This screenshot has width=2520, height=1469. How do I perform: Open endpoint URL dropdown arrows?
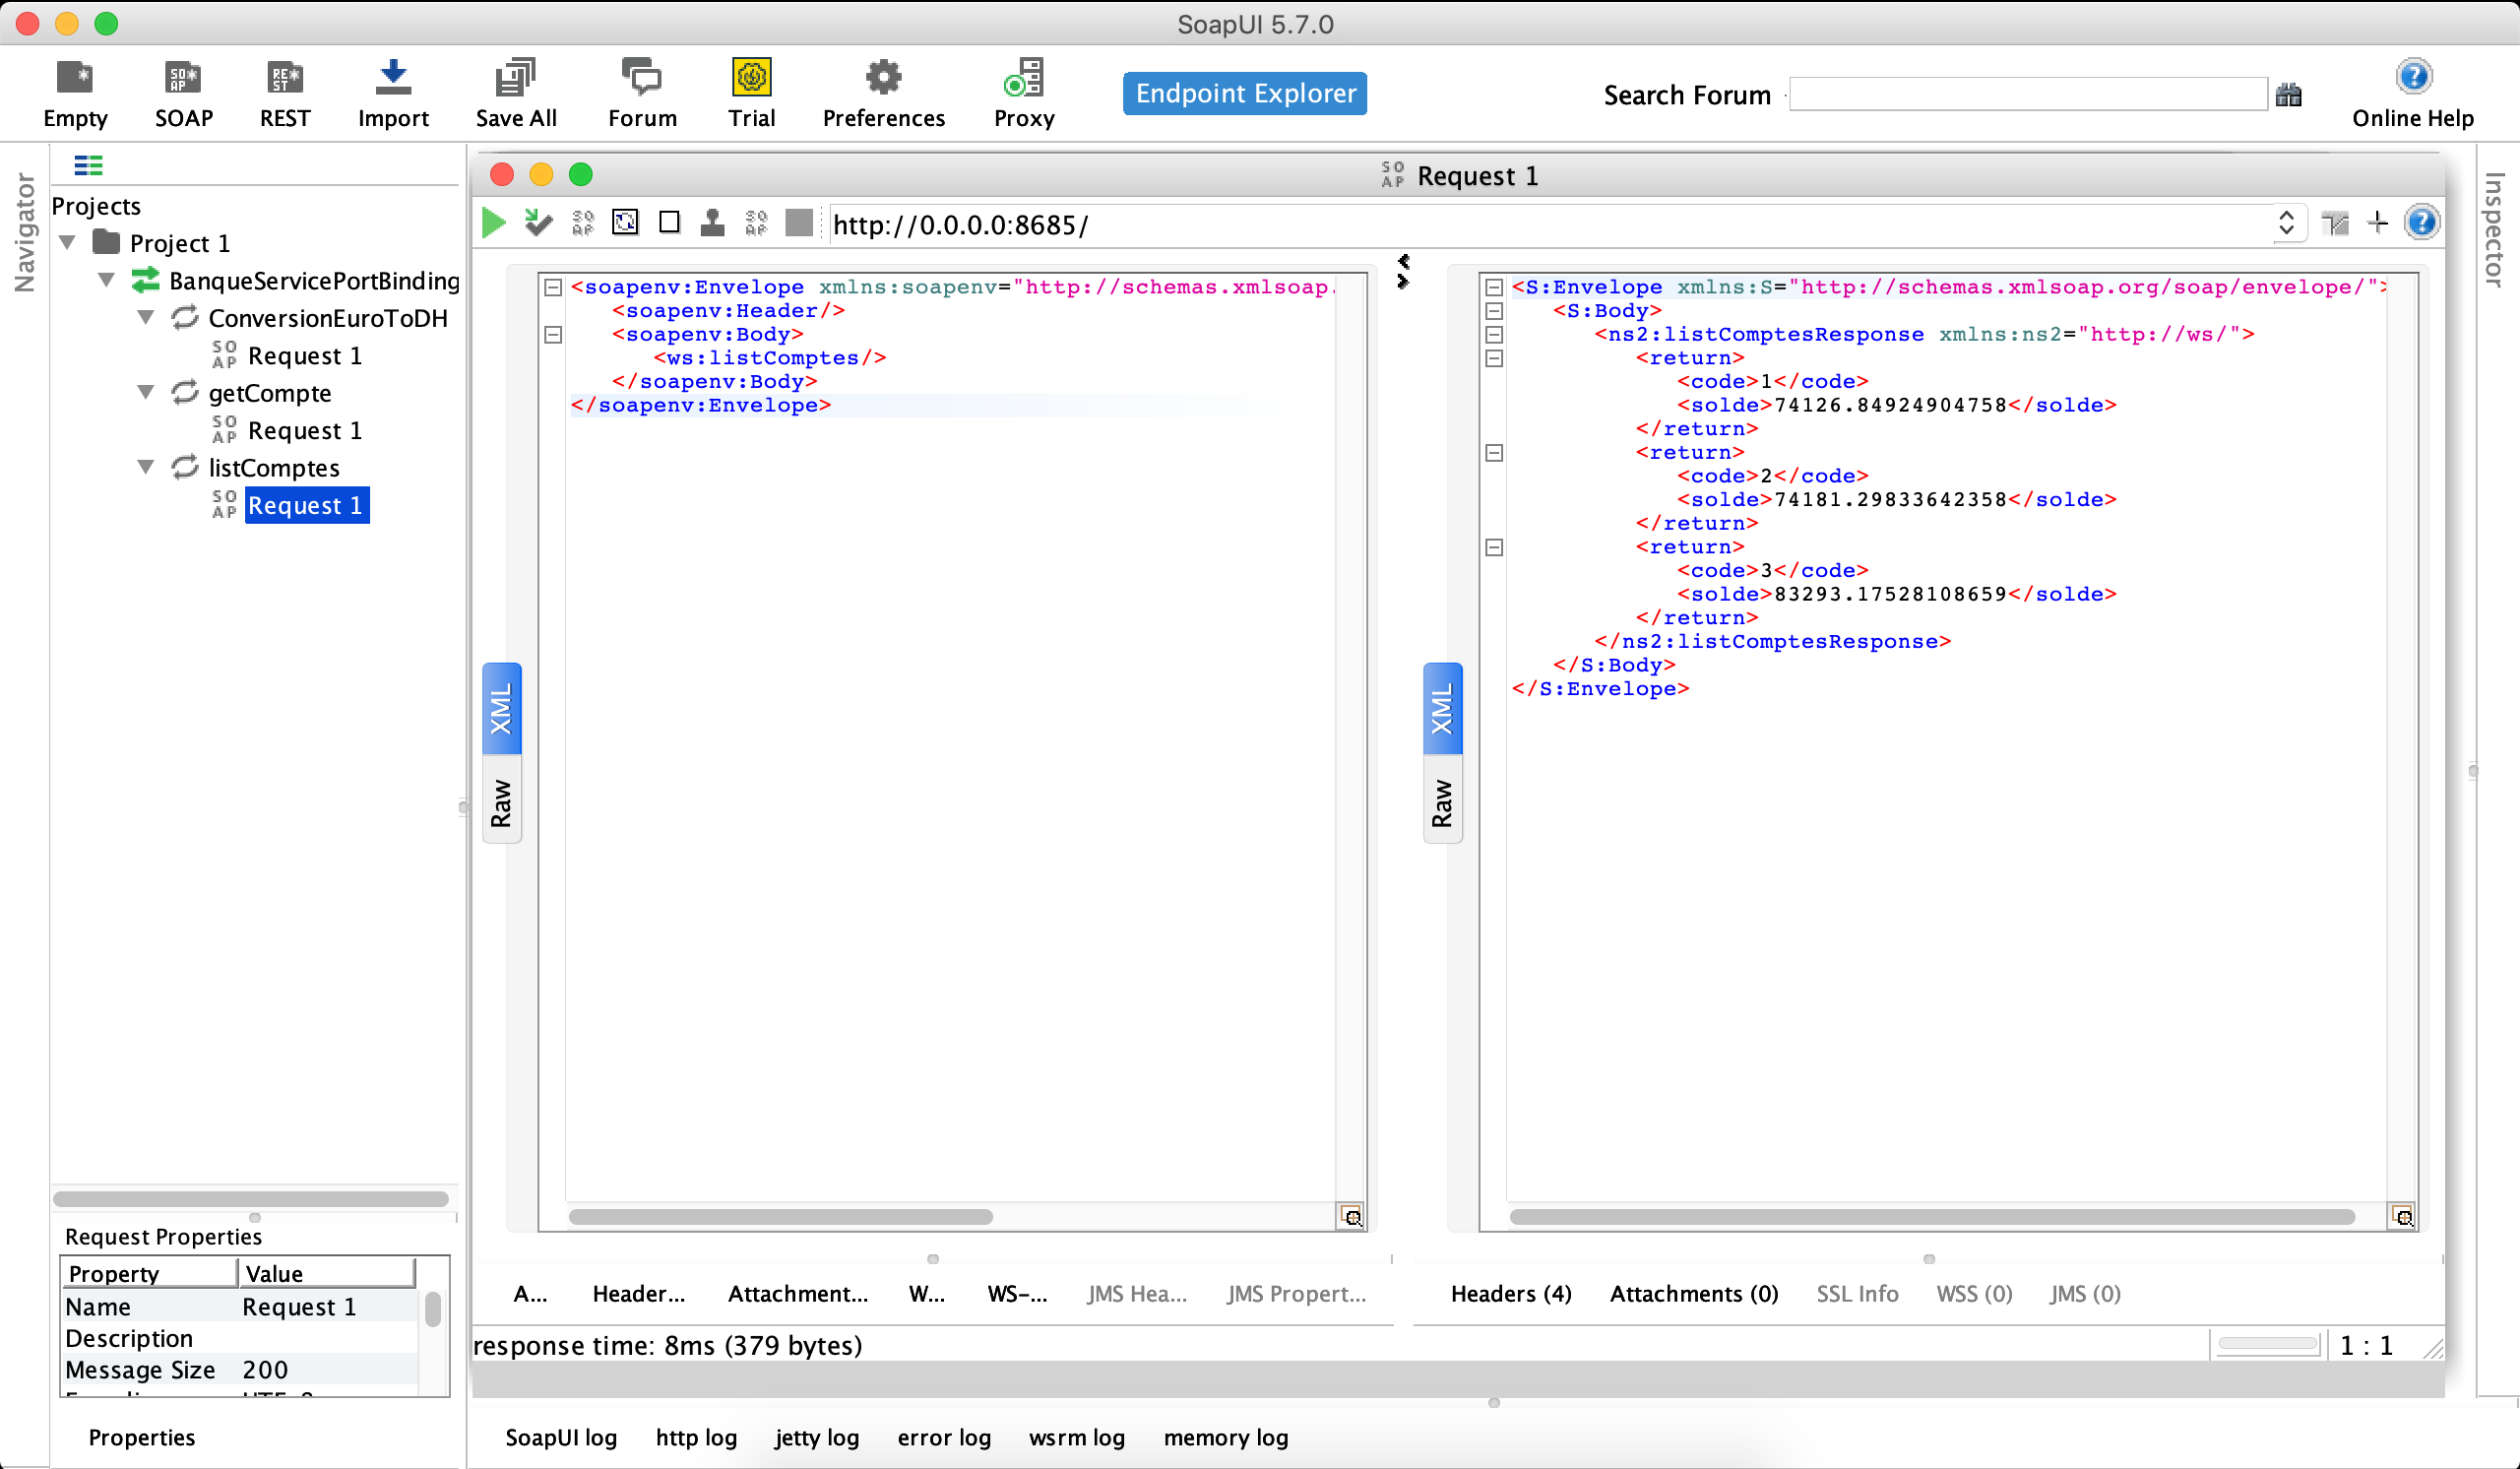coord(2285,223)
